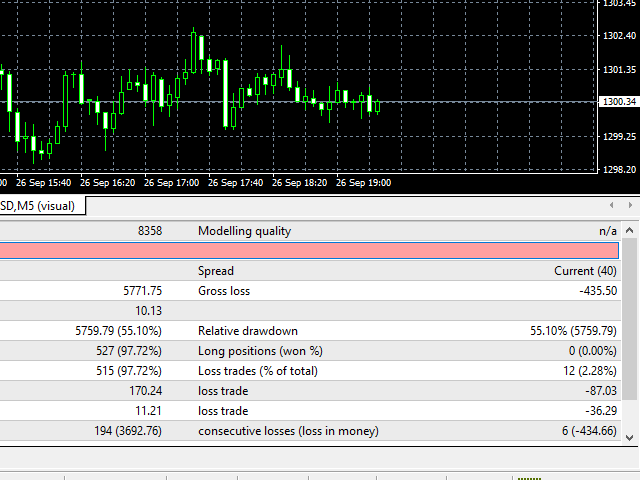
Task: Click the report scrollbar down arrow
Action: (629, 438)
